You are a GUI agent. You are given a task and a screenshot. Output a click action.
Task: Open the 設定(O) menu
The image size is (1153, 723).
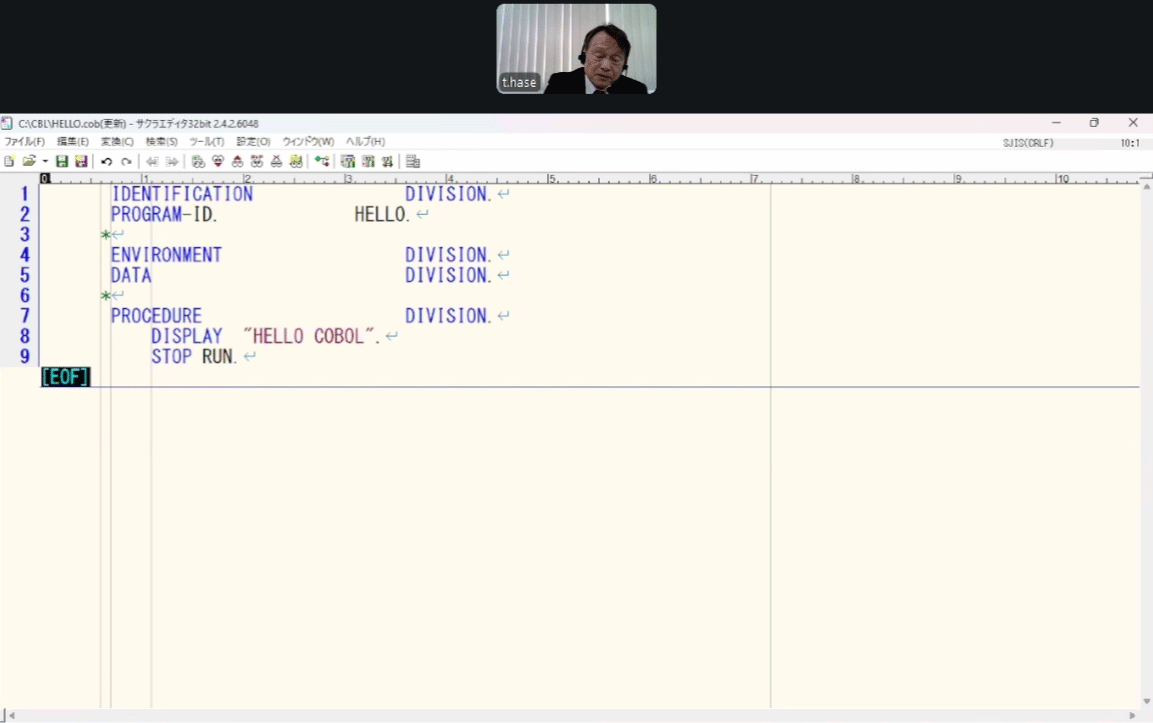click(x=253, y=142)
